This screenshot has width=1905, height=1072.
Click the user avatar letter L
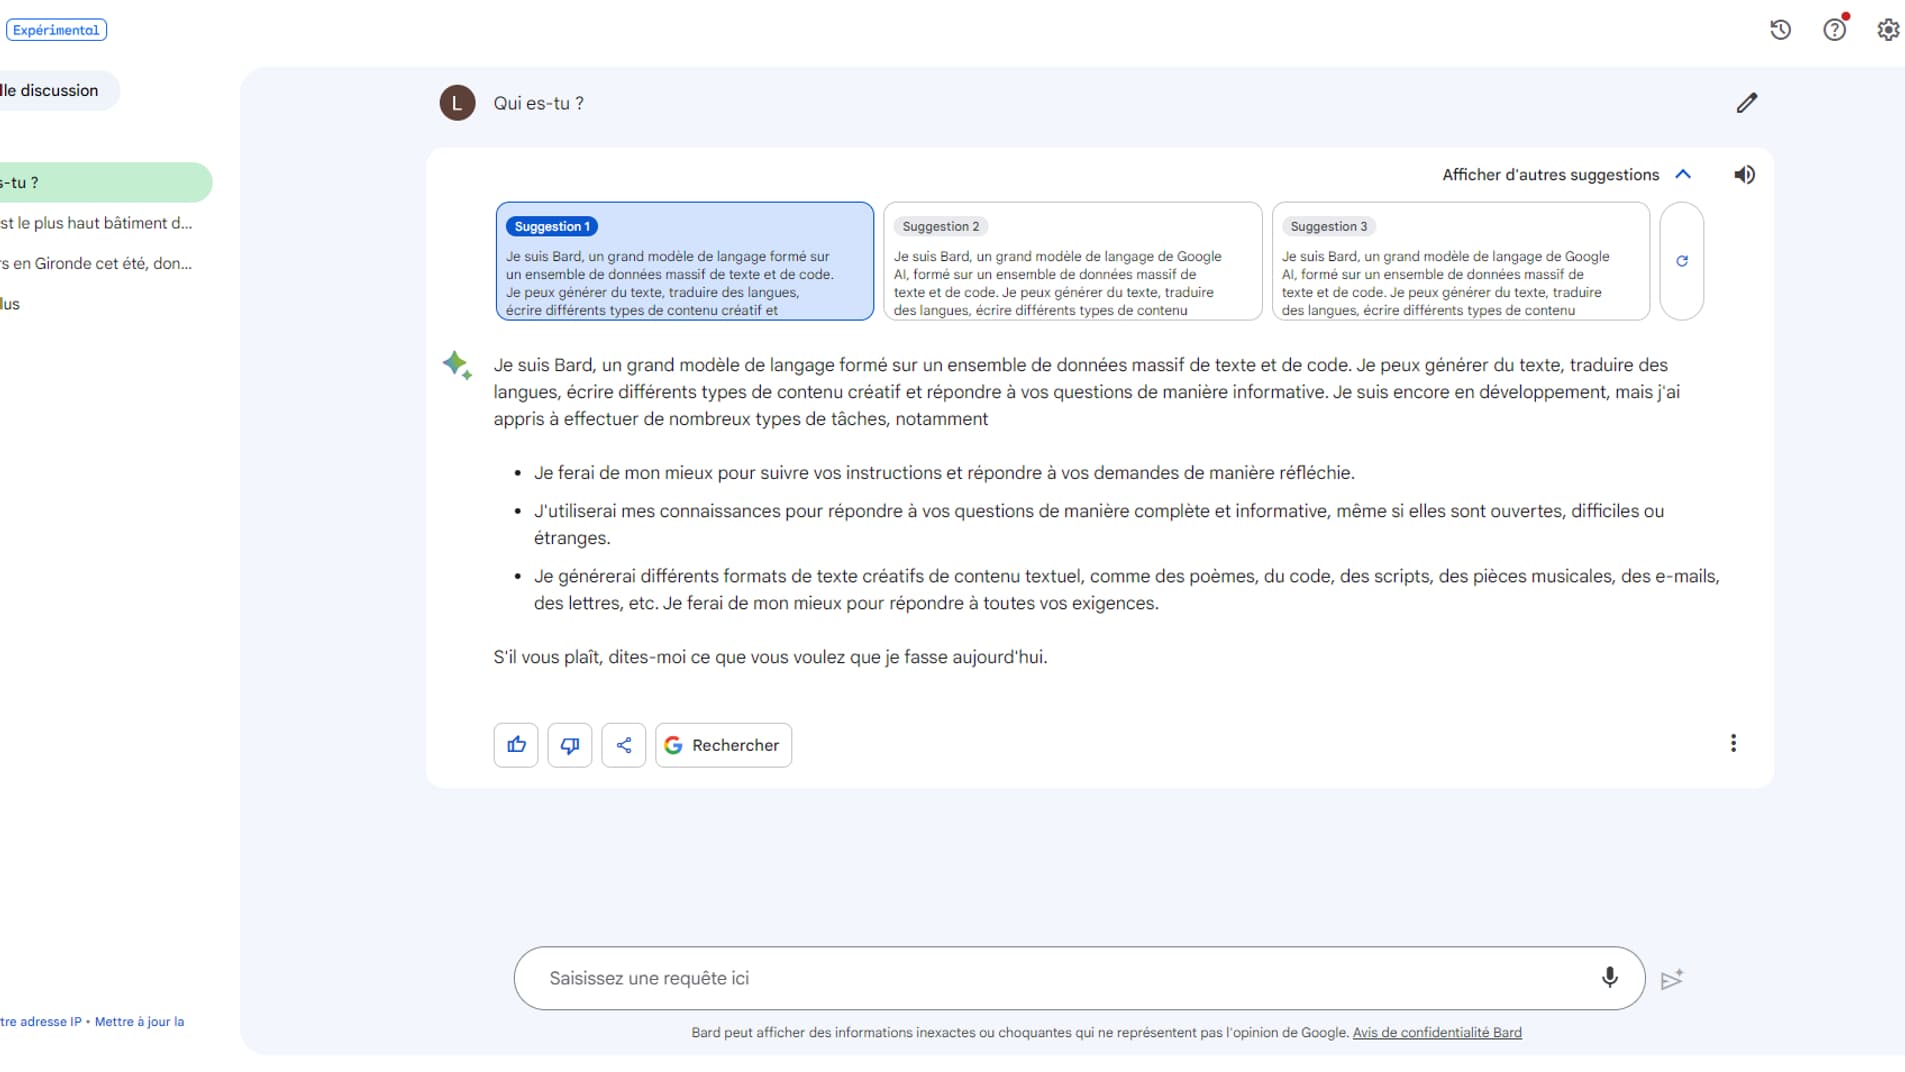457,103
